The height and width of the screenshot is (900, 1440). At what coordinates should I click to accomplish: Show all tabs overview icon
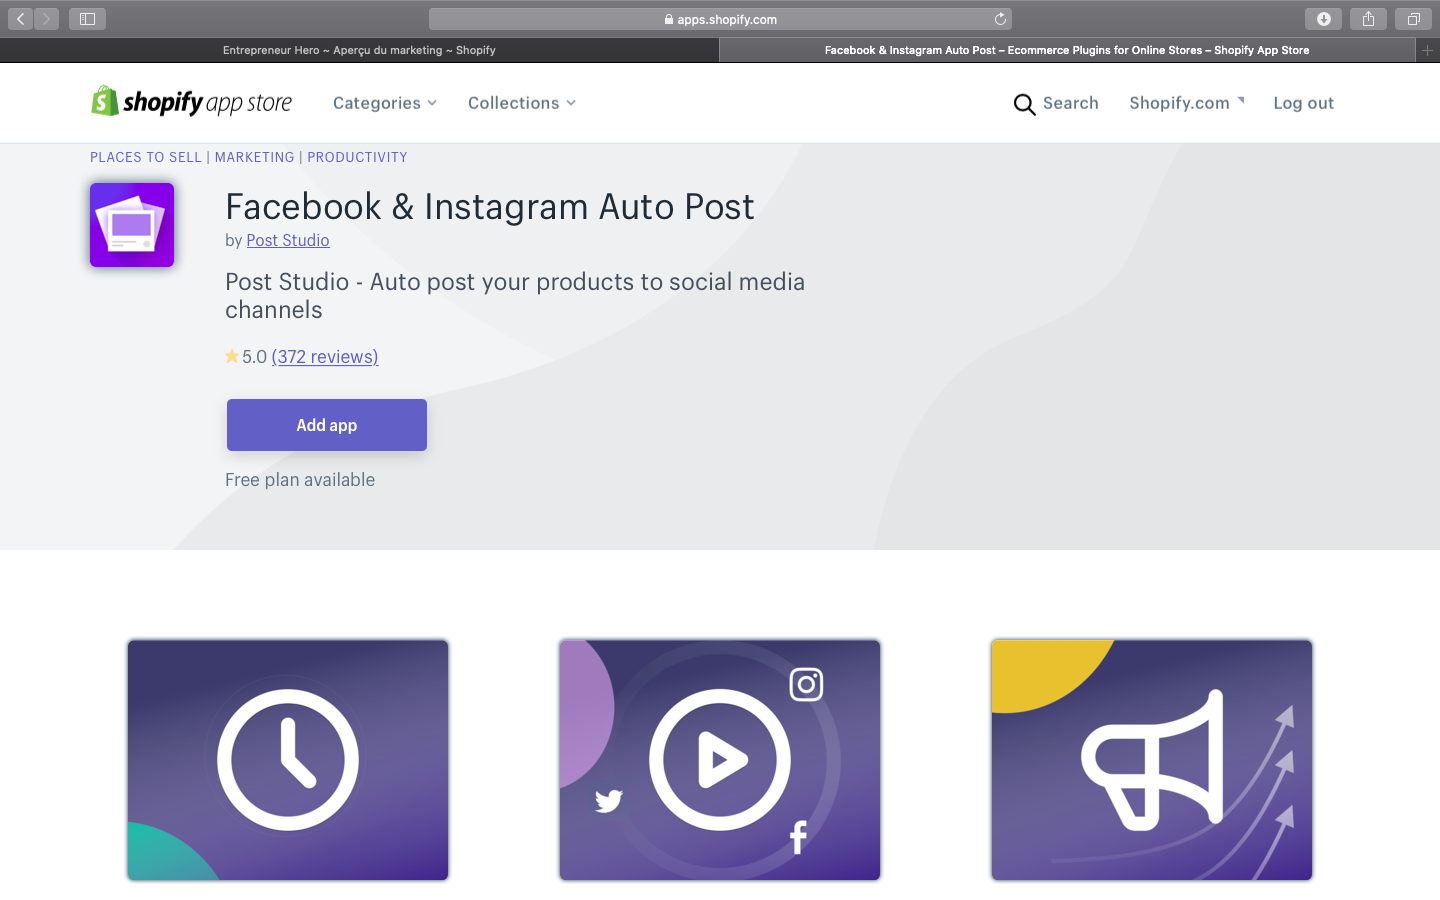pos(1413,19)
